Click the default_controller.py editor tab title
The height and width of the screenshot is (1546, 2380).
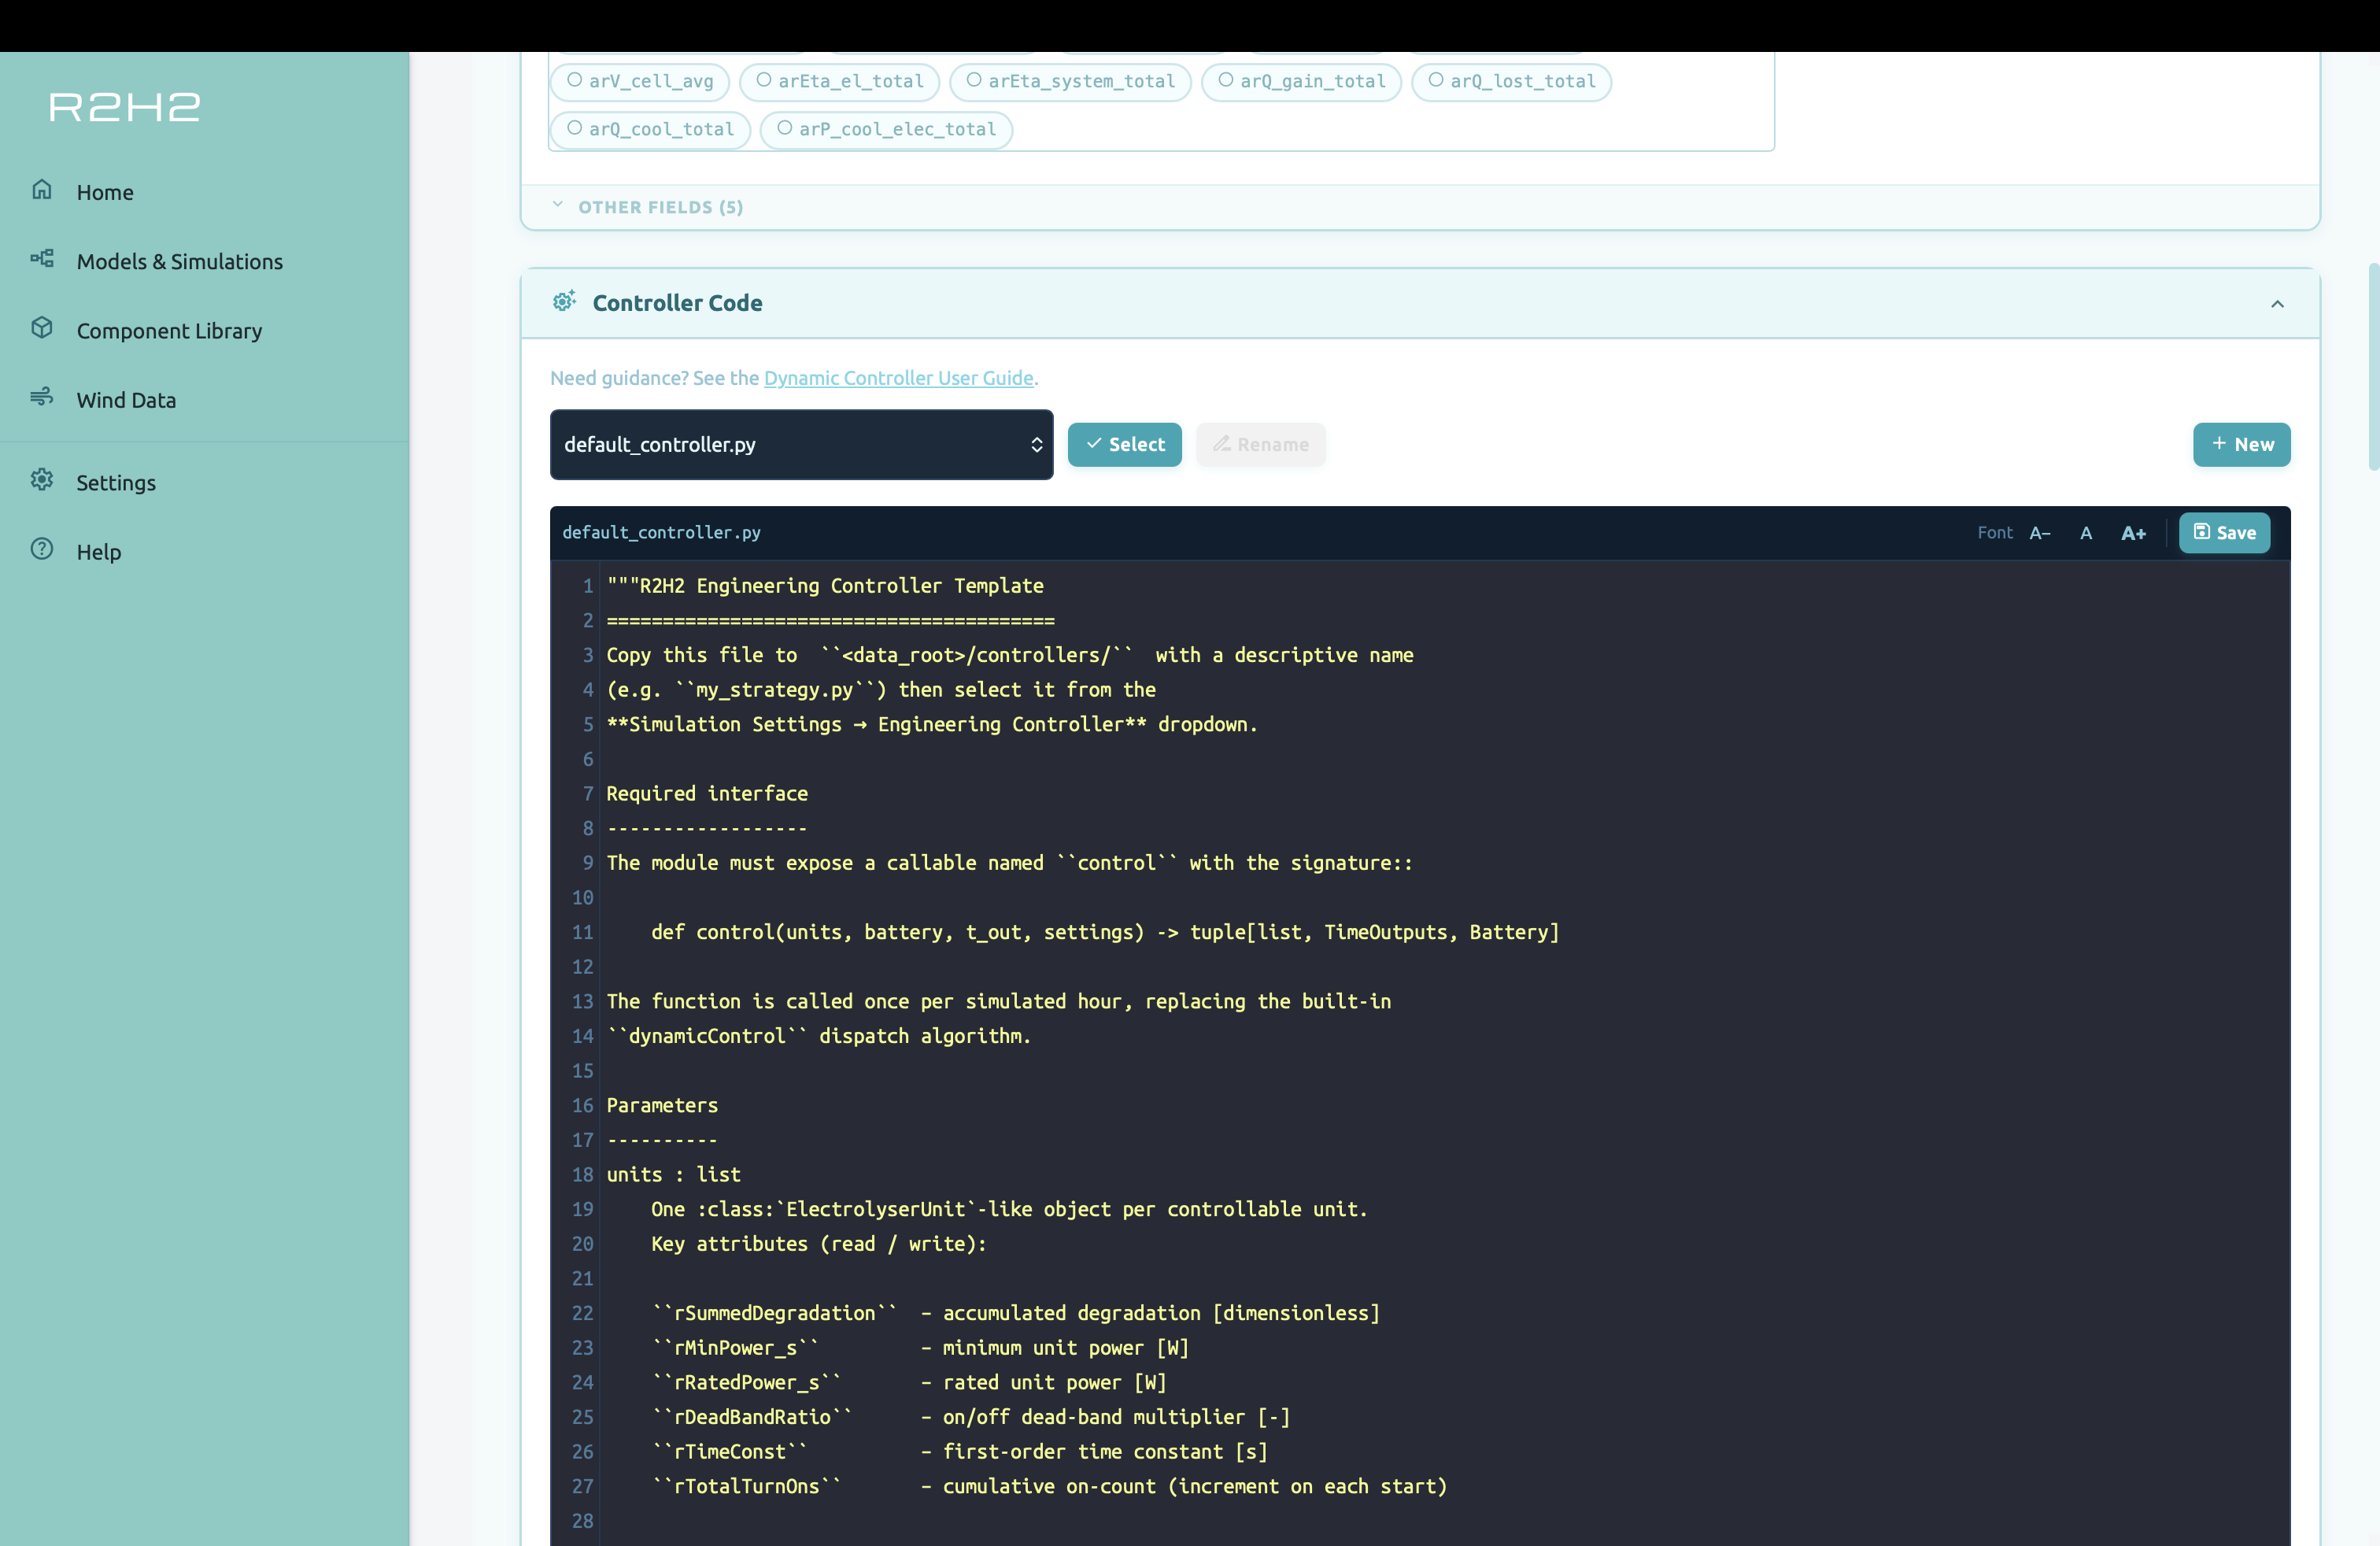click(662, 533)
